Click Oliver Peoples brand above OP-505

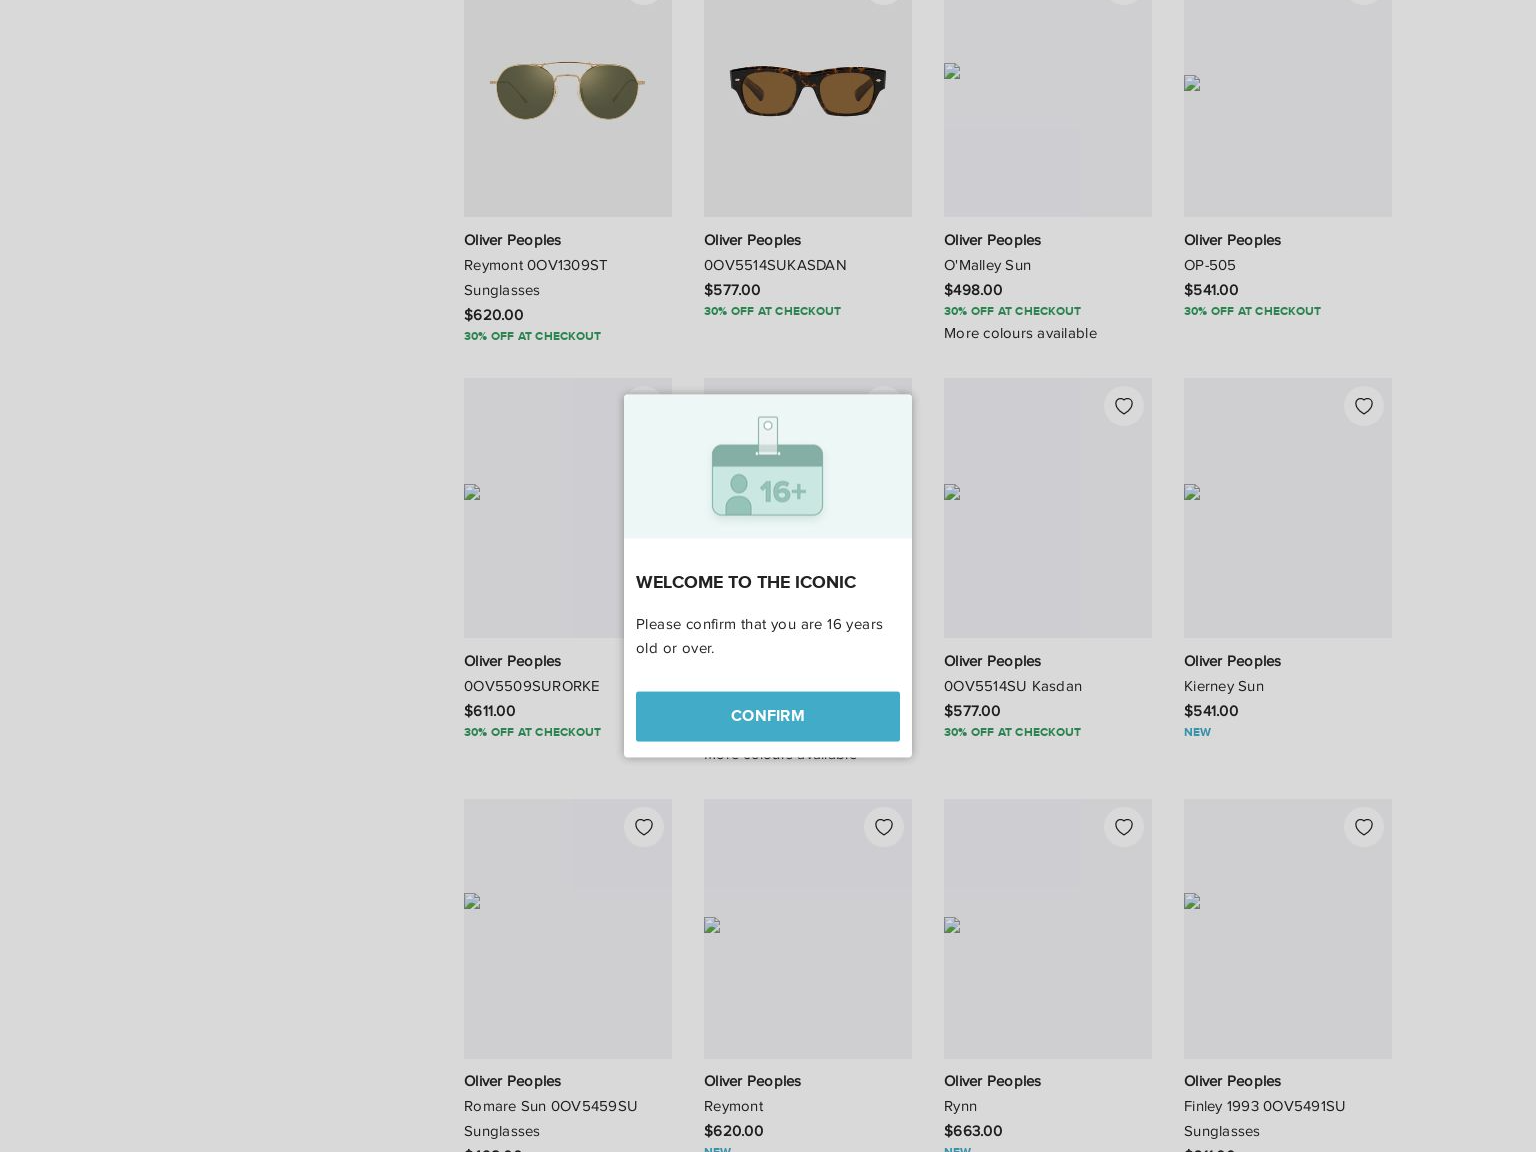coord(1232,240)
